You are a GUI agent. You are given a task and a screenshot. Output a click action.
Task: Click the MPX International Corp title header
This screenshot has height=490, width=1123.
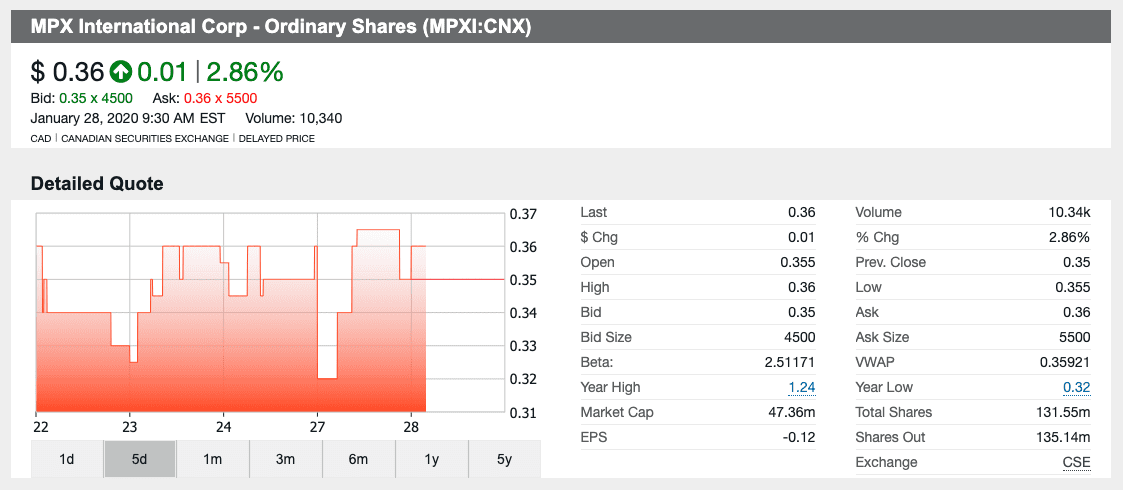click(280, 27)
